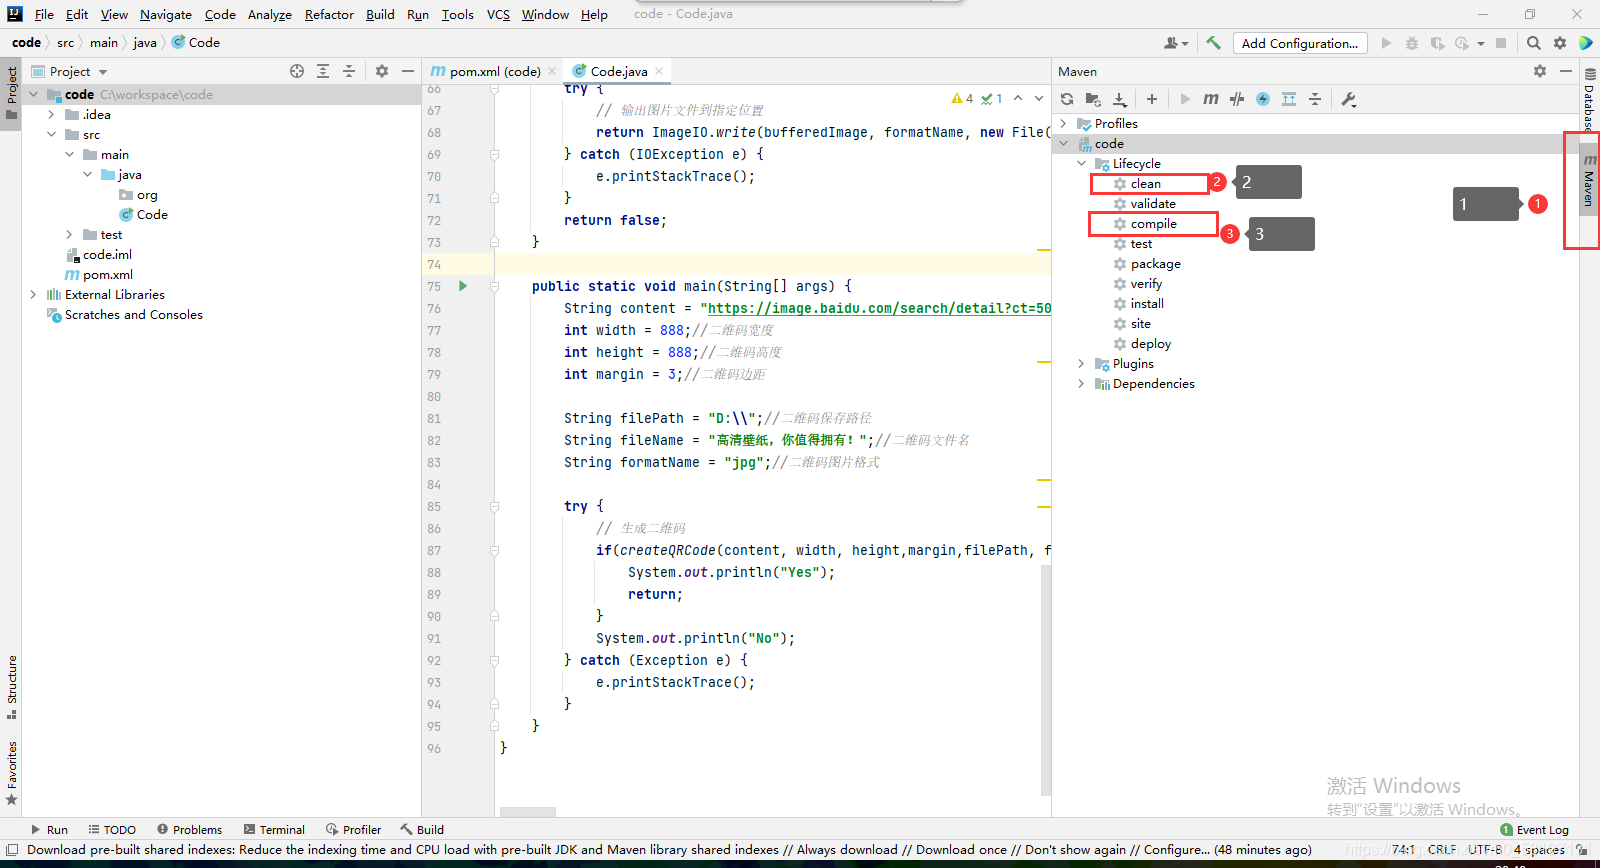
Task: Collapse Maven Lifecycle node
Action: pyautogui.click(x=1082, y=163)
